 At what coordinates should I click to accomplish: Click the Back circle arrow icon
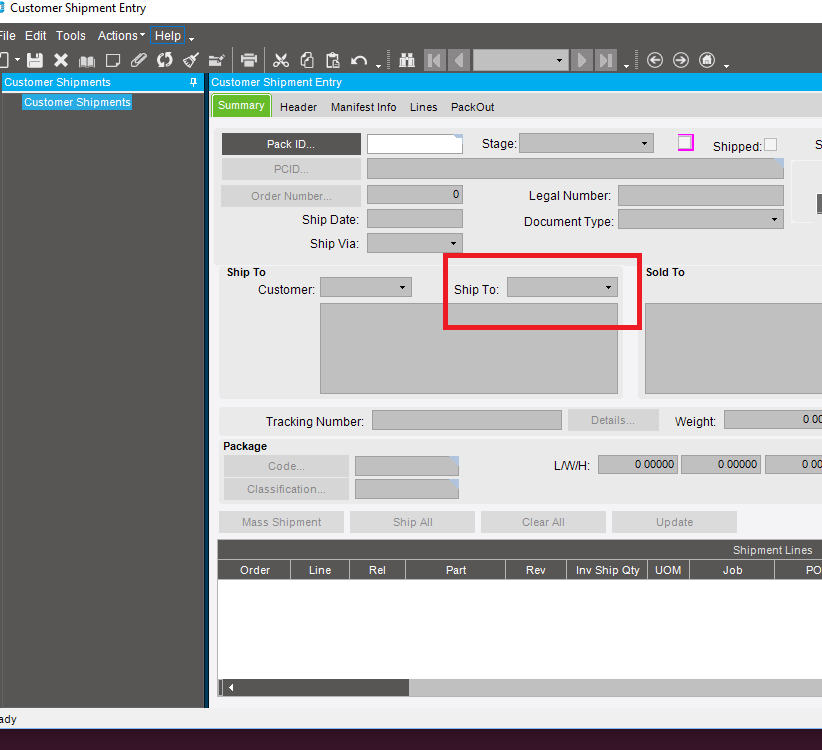(655, 60)
